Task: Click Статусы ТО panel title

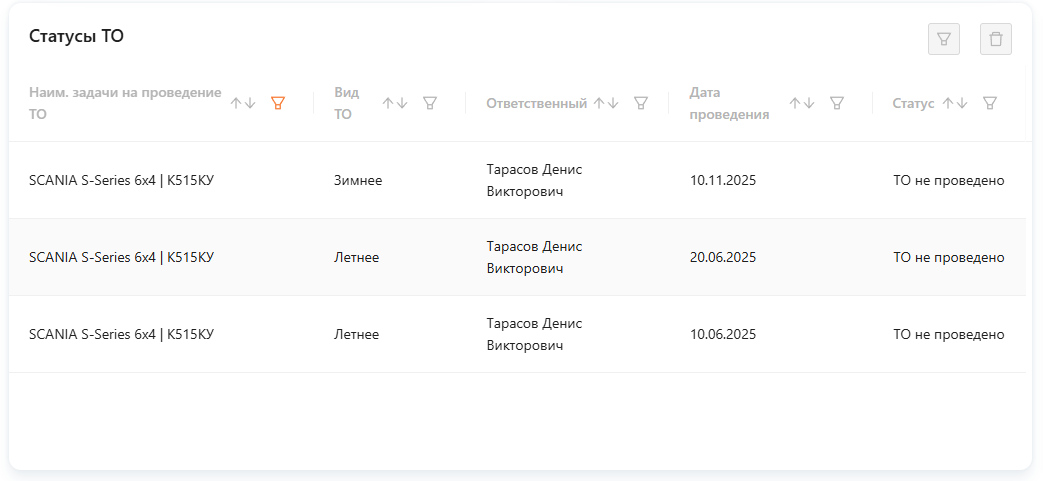Action: (x=76, y=36)
